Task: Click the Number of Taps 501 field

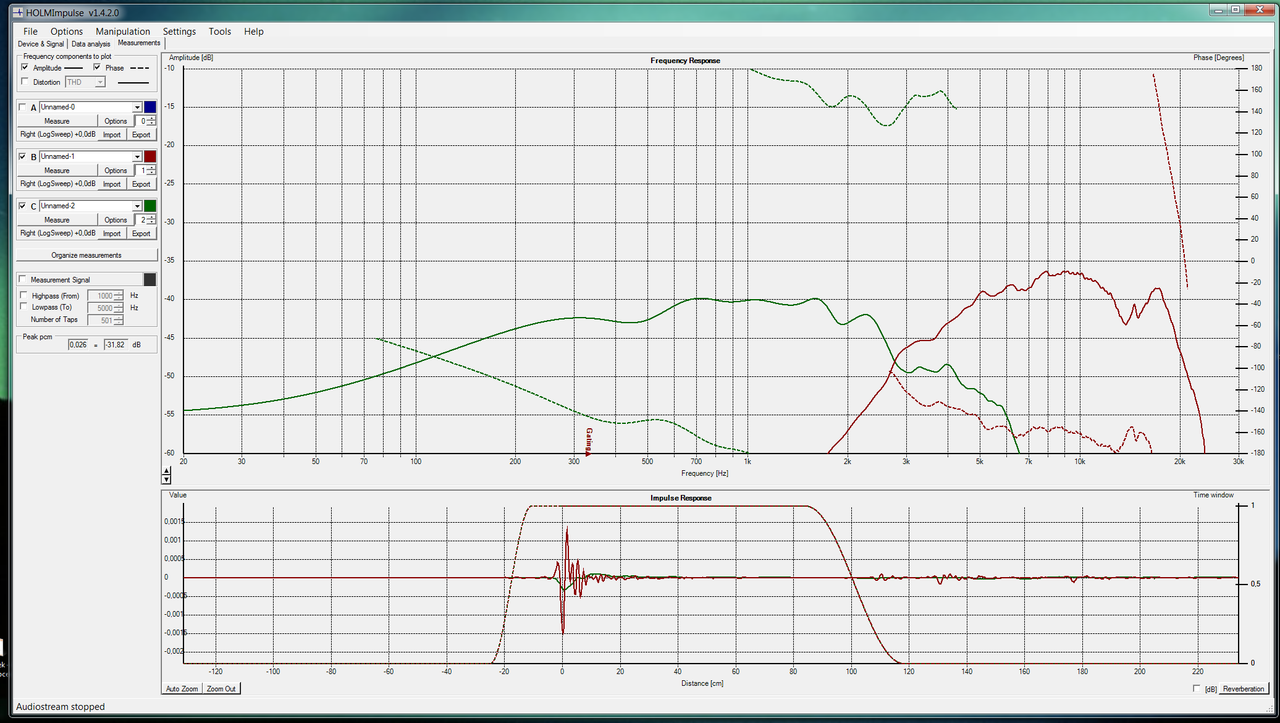Action: [106, 320]
